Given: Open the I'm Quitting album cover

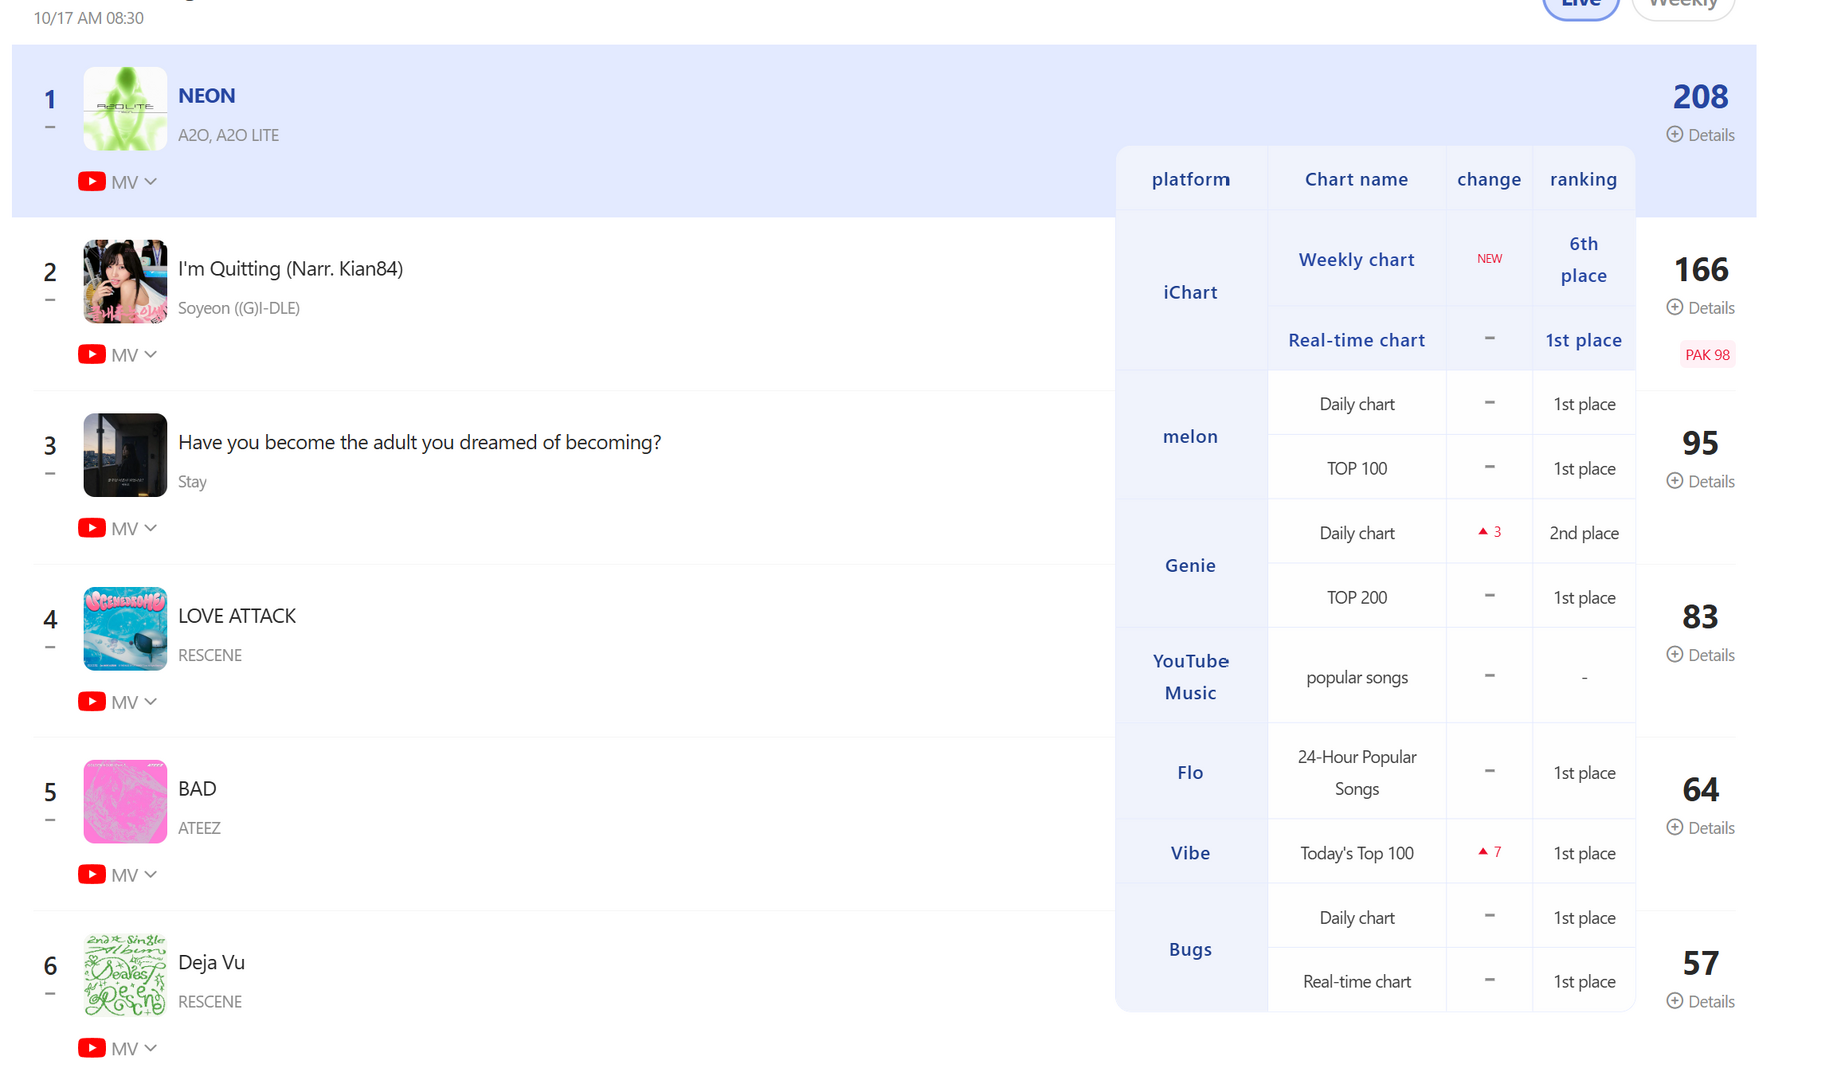Looking at the screenshot, I should (125, 282).
